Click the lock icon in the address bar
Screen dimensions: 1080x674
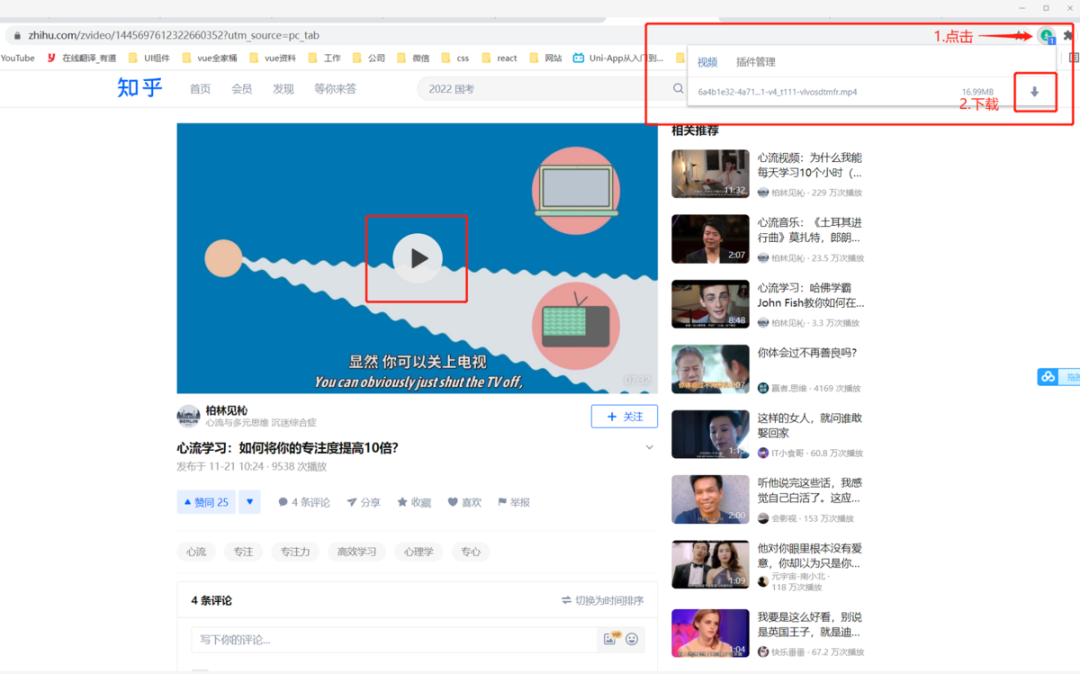point(17,35)
